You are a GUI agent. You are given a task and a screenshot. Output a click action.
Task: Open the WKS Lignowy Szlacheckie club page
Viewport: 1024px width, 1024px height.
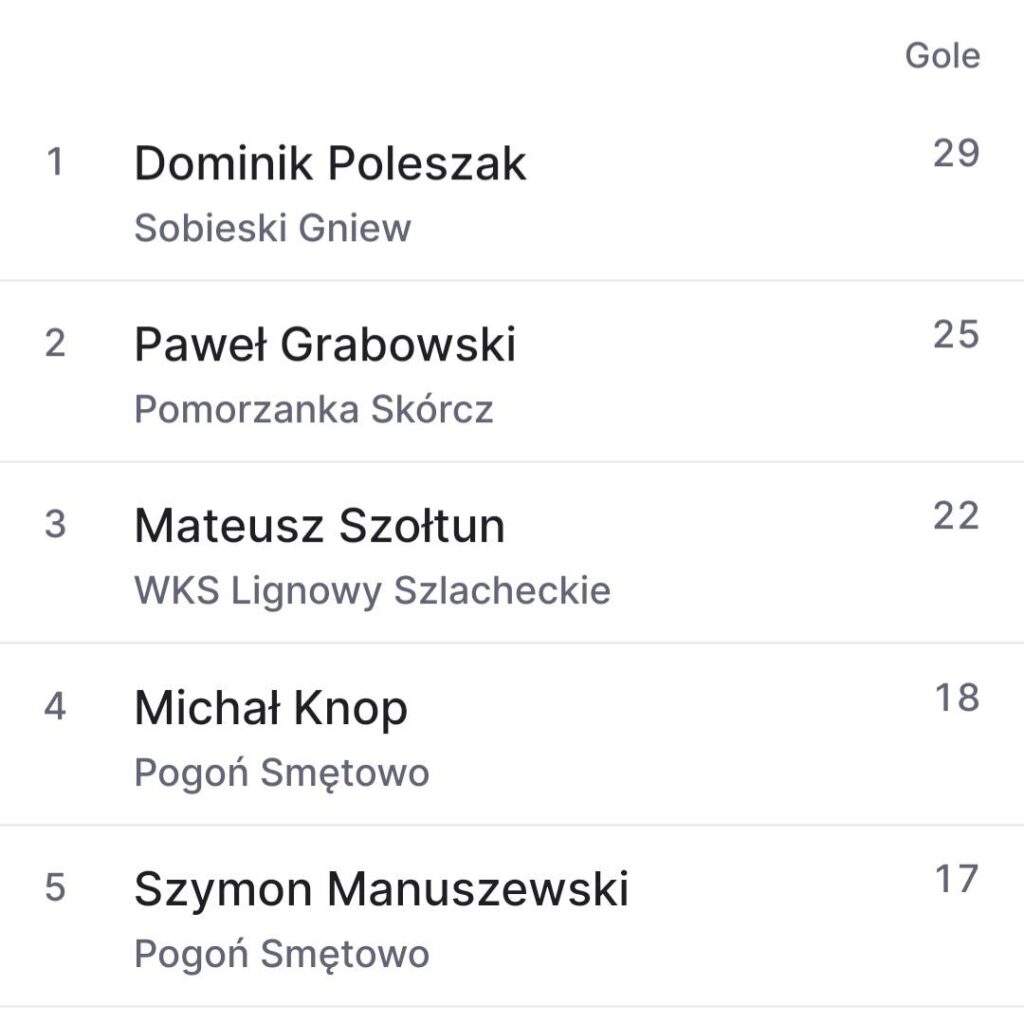[x=372, y=590]
